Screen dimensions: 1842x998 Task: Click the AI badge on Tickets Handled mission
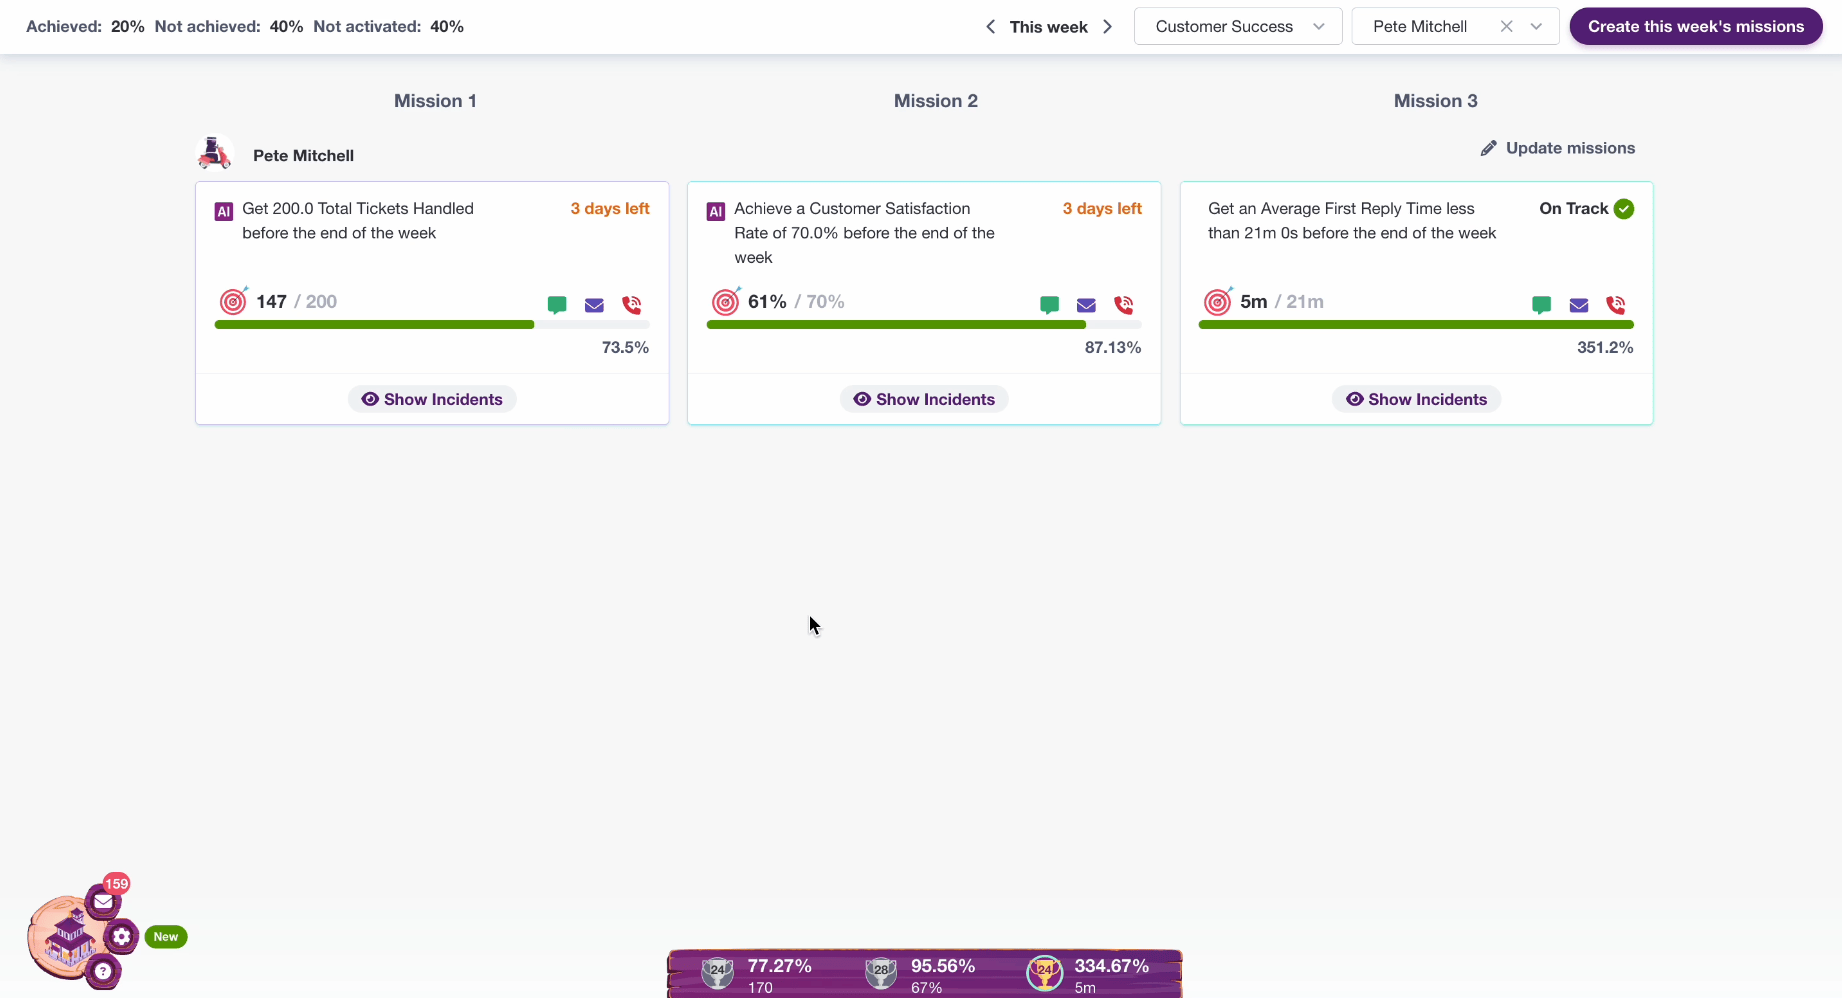224,211
